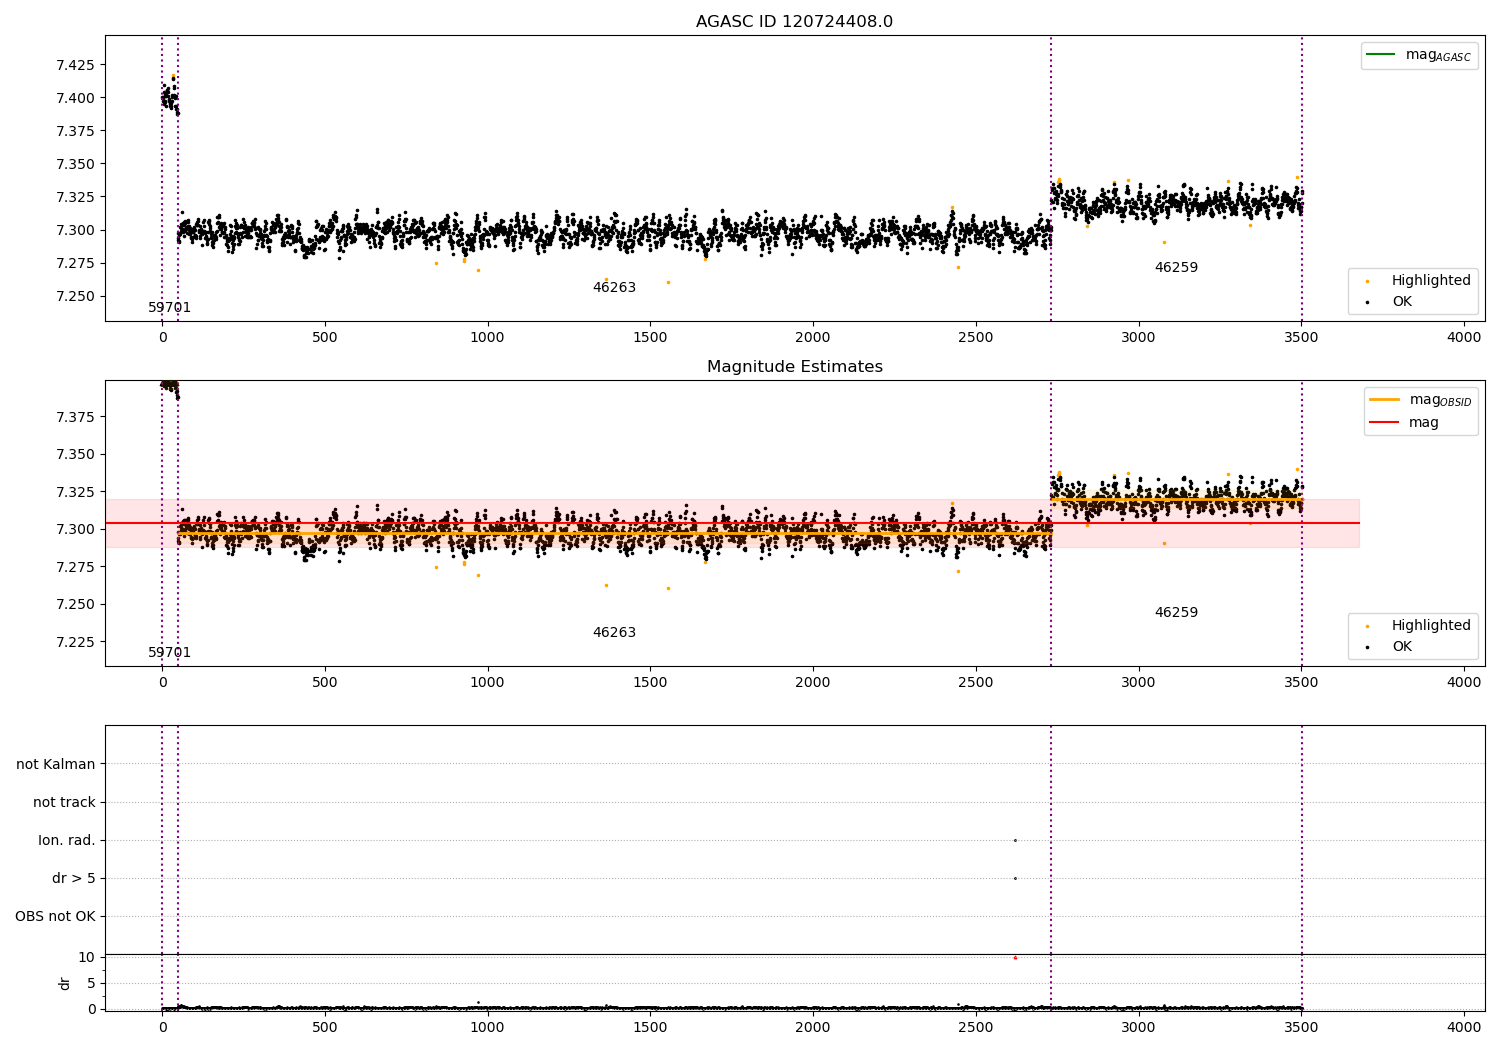1500x1050 pixels.
Task: Click OK legend entry in AGASC ID plot
Action: tap(1387, 301)
